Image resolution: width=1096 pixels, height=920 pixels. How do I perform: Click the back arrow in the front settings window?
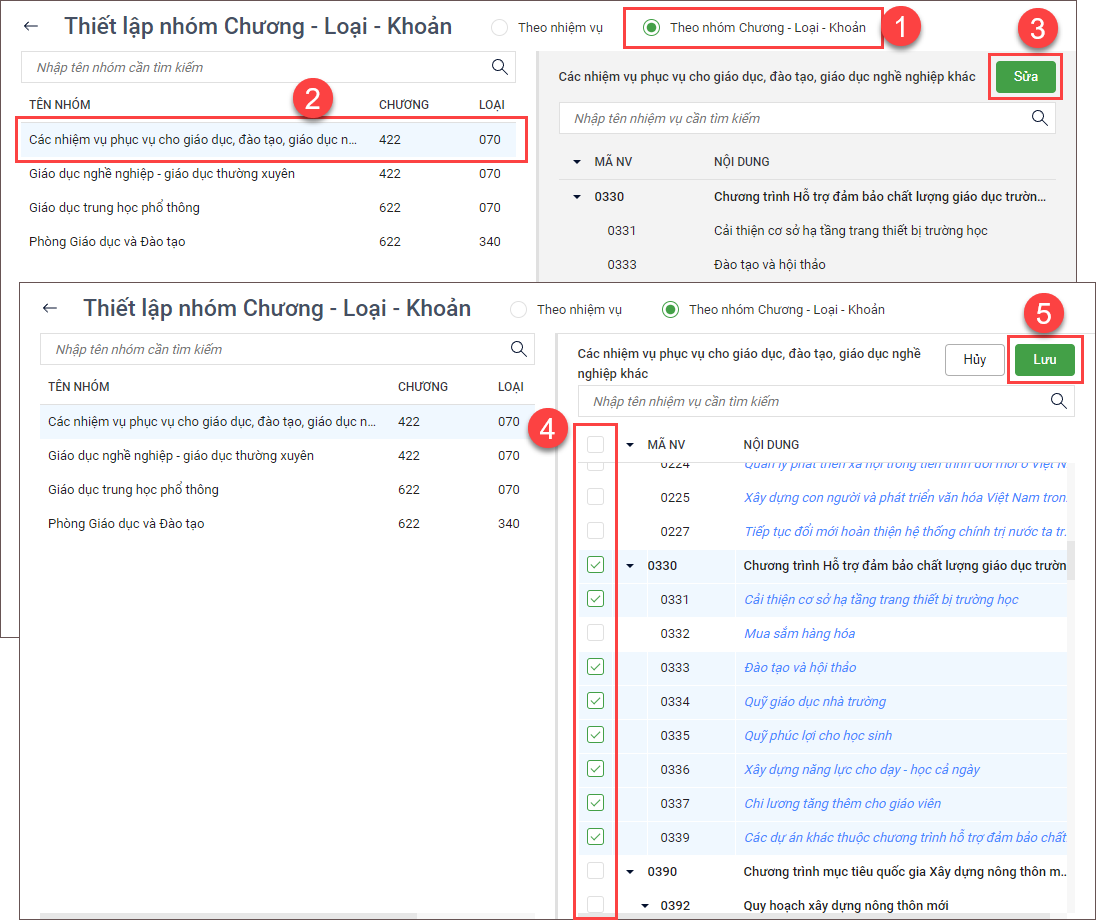coord(50,309)
